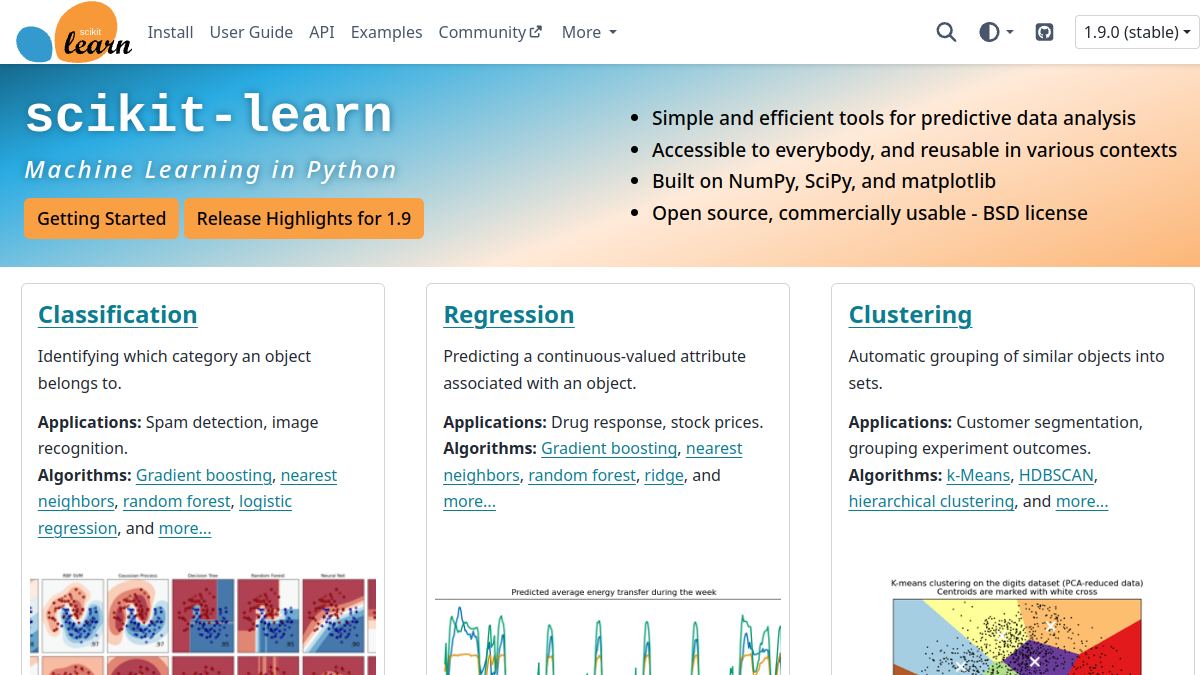This screenshot has height=675, width=1200.
Task: Expand the More menu
Action: 589,32
